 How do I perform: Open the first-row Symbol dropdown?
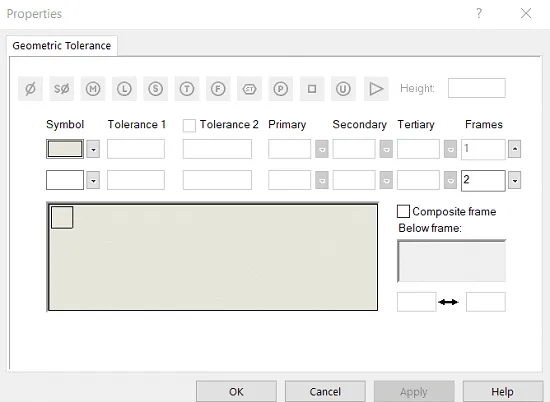(93, 149)
